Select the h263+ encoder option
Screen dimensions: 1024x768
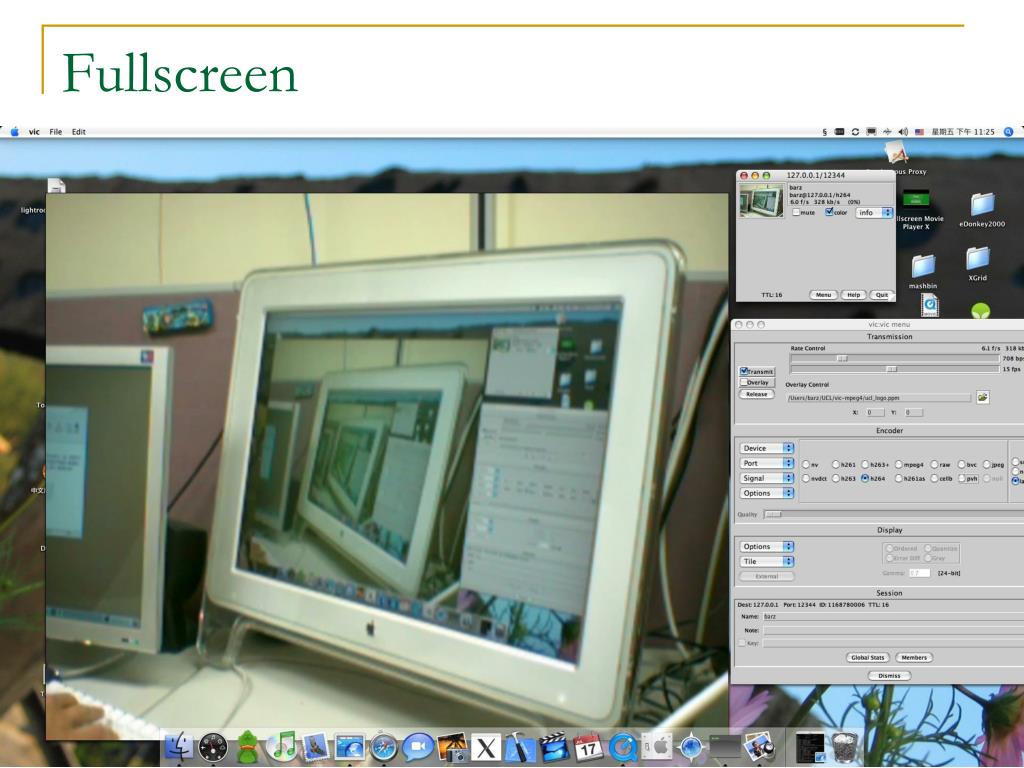pyautogui.click(x=865, y=464)
